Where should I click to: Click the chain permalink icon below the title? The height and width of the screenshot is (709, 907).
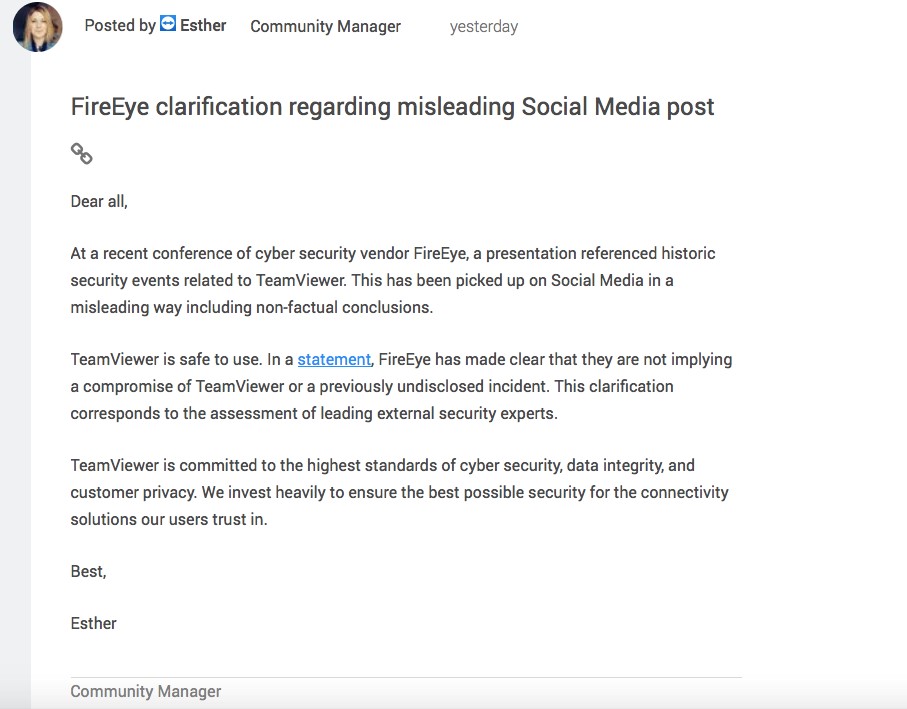tap(82, 154)
